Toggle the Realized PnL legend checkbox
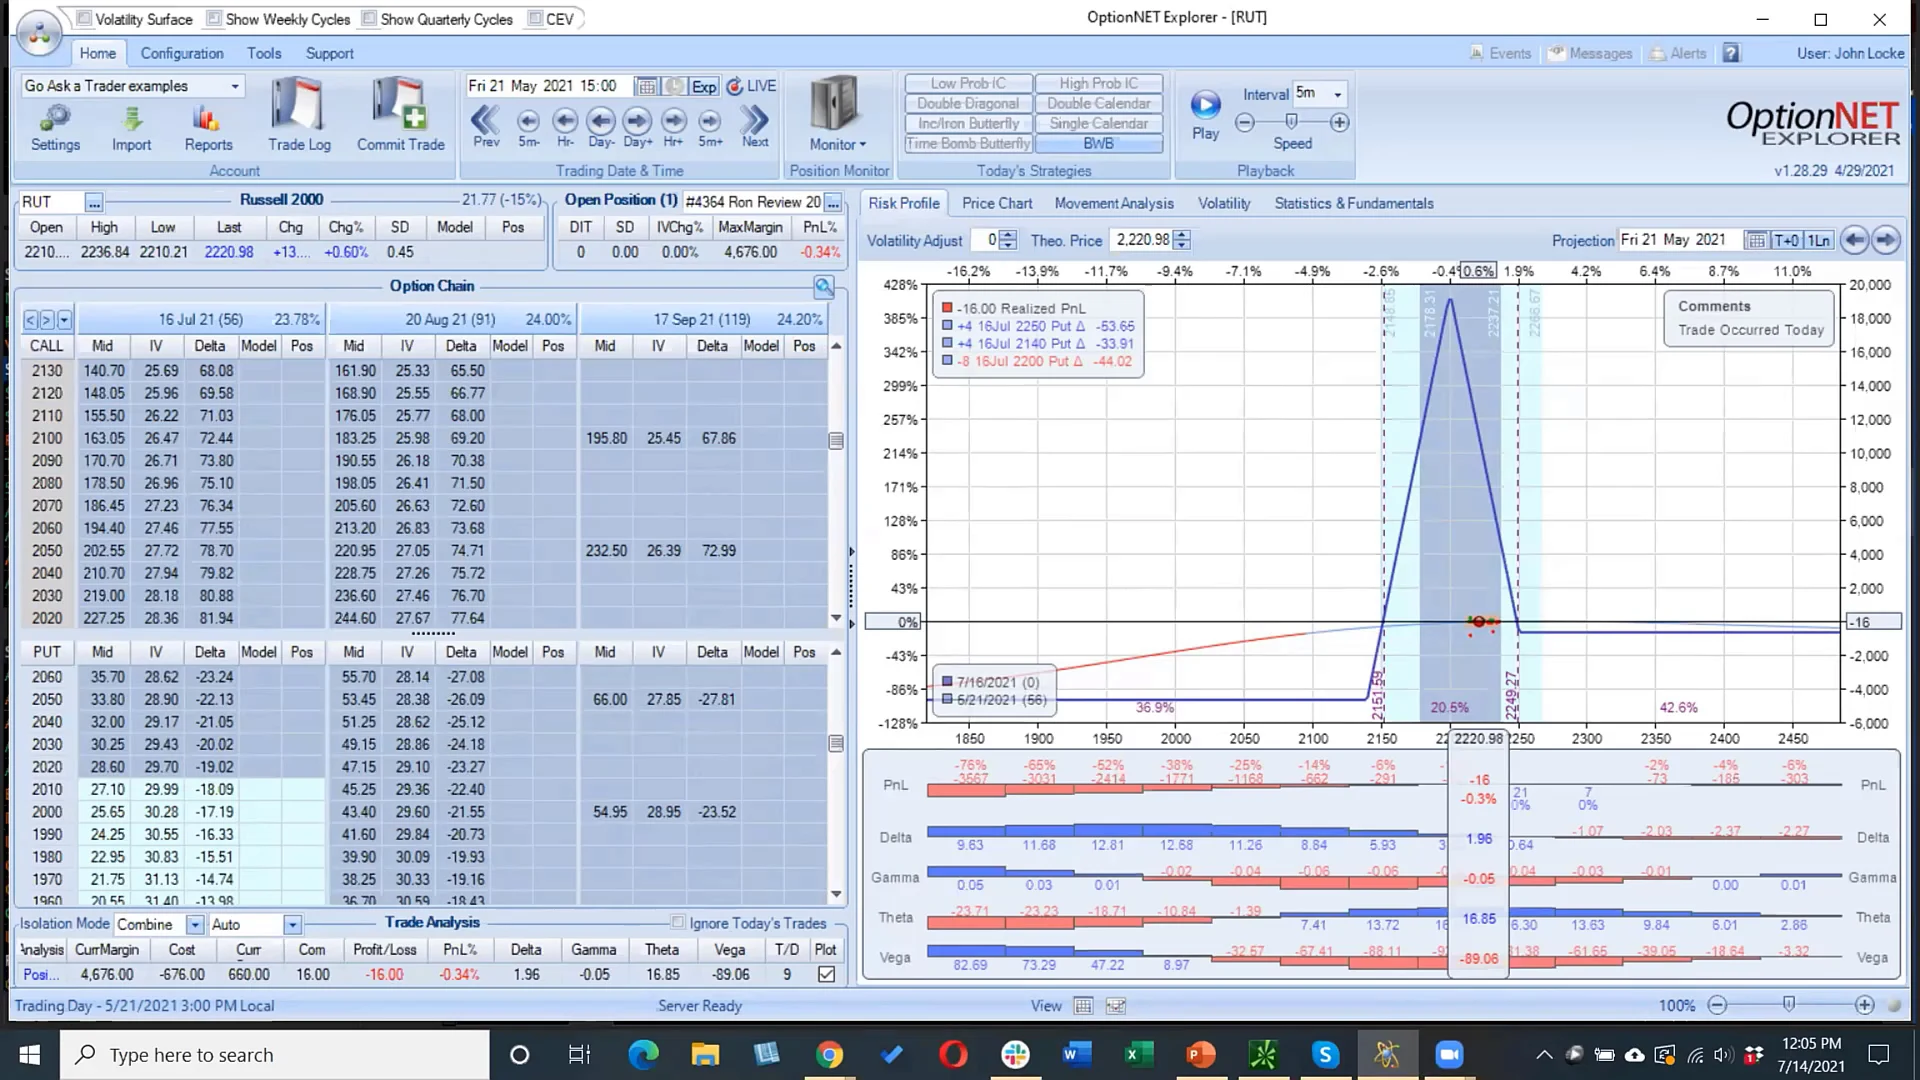The height and width of the screenshot is (1080, 1920). click(x=947, y=308)
